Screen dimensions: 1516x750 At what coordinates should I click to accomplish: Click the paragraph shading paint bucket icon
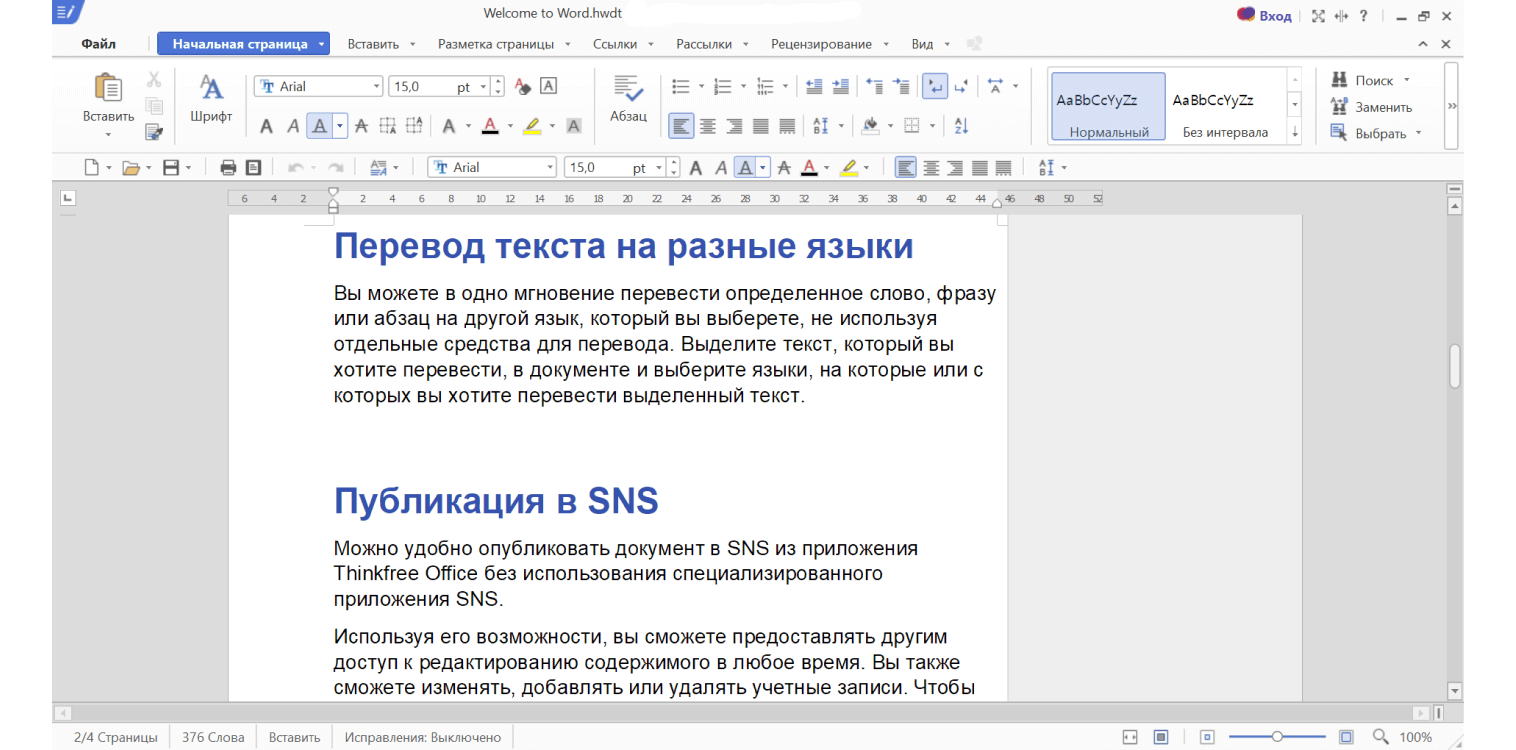pyautogui.click(x=870, y=126)
